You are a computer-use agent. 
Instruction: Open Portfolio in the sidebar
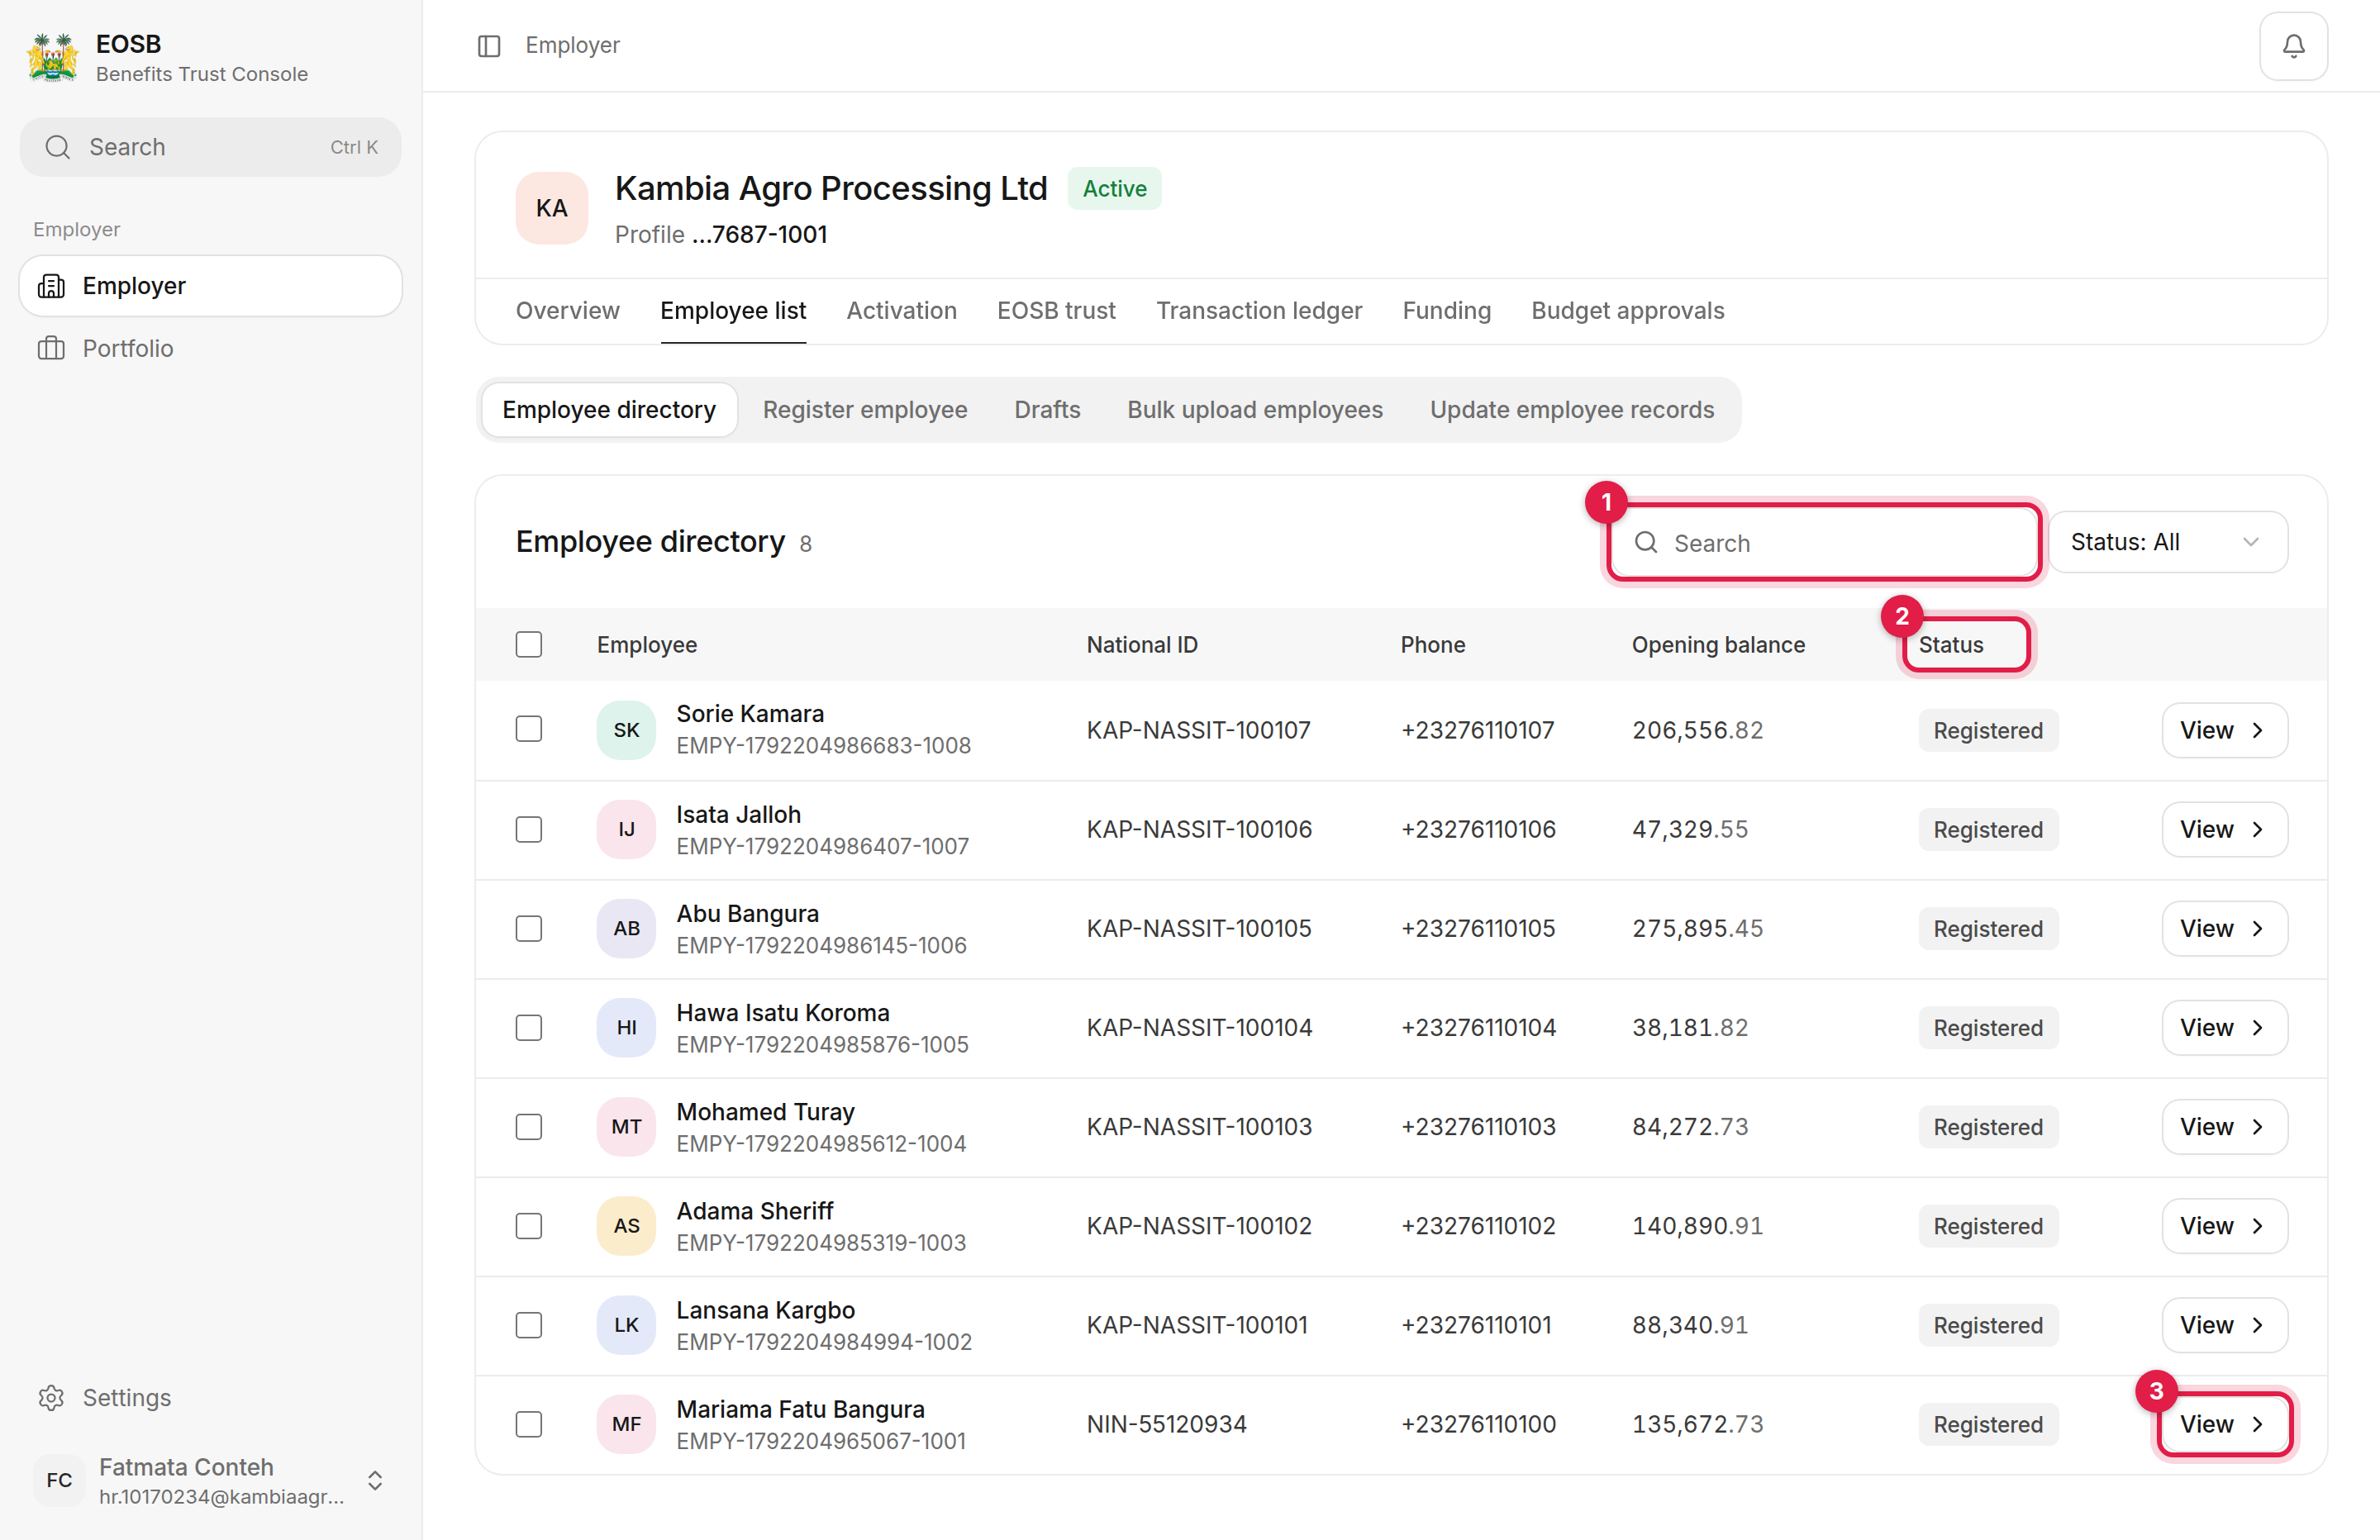coord(210,348)
